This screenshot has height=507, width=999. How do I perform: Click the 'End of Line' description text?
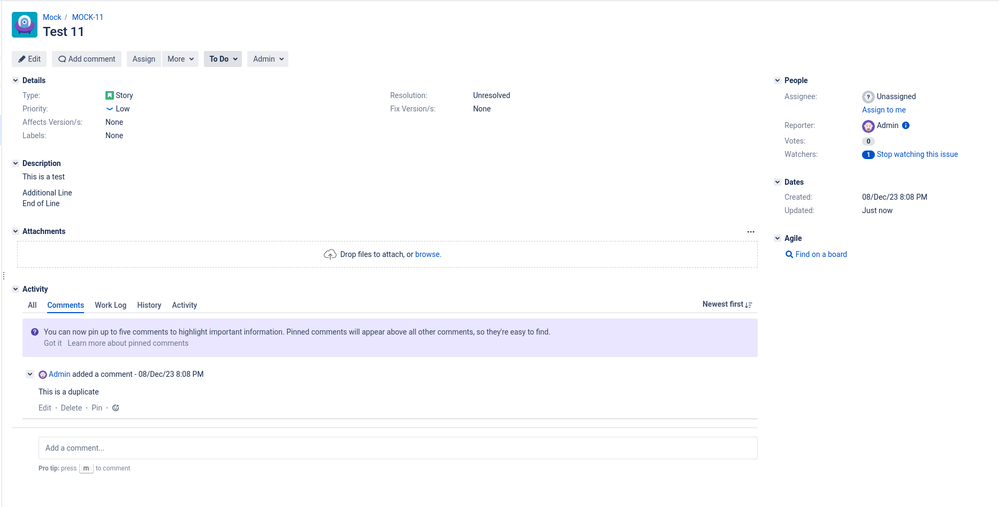pyautogui.click(x=41, y=204)
